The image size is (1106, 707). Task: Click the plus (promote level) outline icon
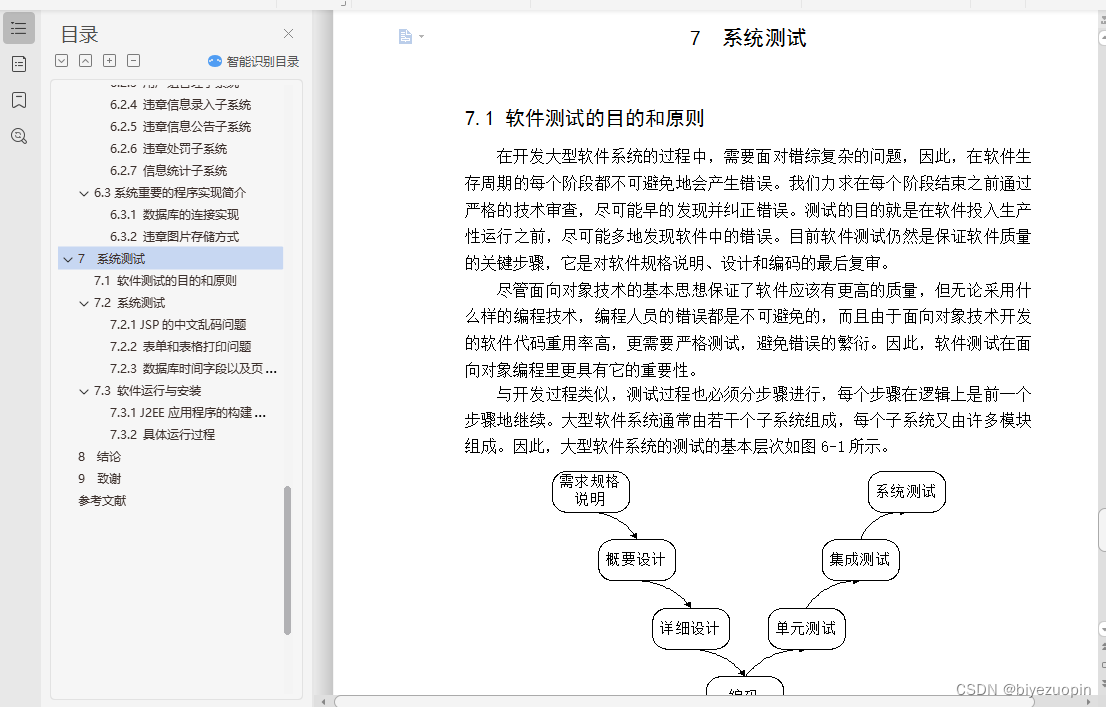[109, 61]
